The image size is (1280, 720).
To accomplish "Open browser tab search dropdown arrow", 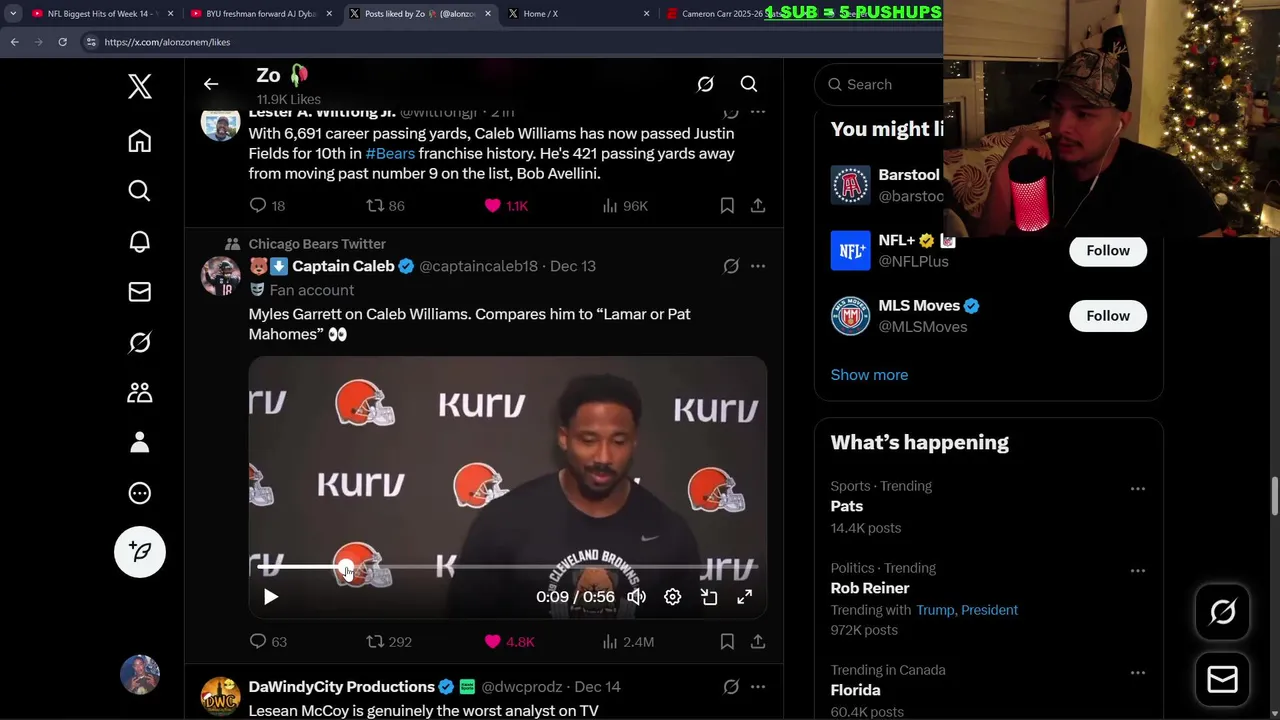I will 13,14.
